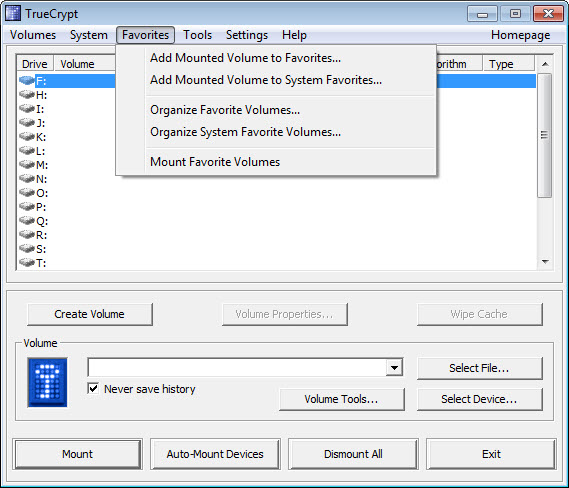The image size is (569, 488).
Task: Open the Homepage link
Action: point(520,35)
